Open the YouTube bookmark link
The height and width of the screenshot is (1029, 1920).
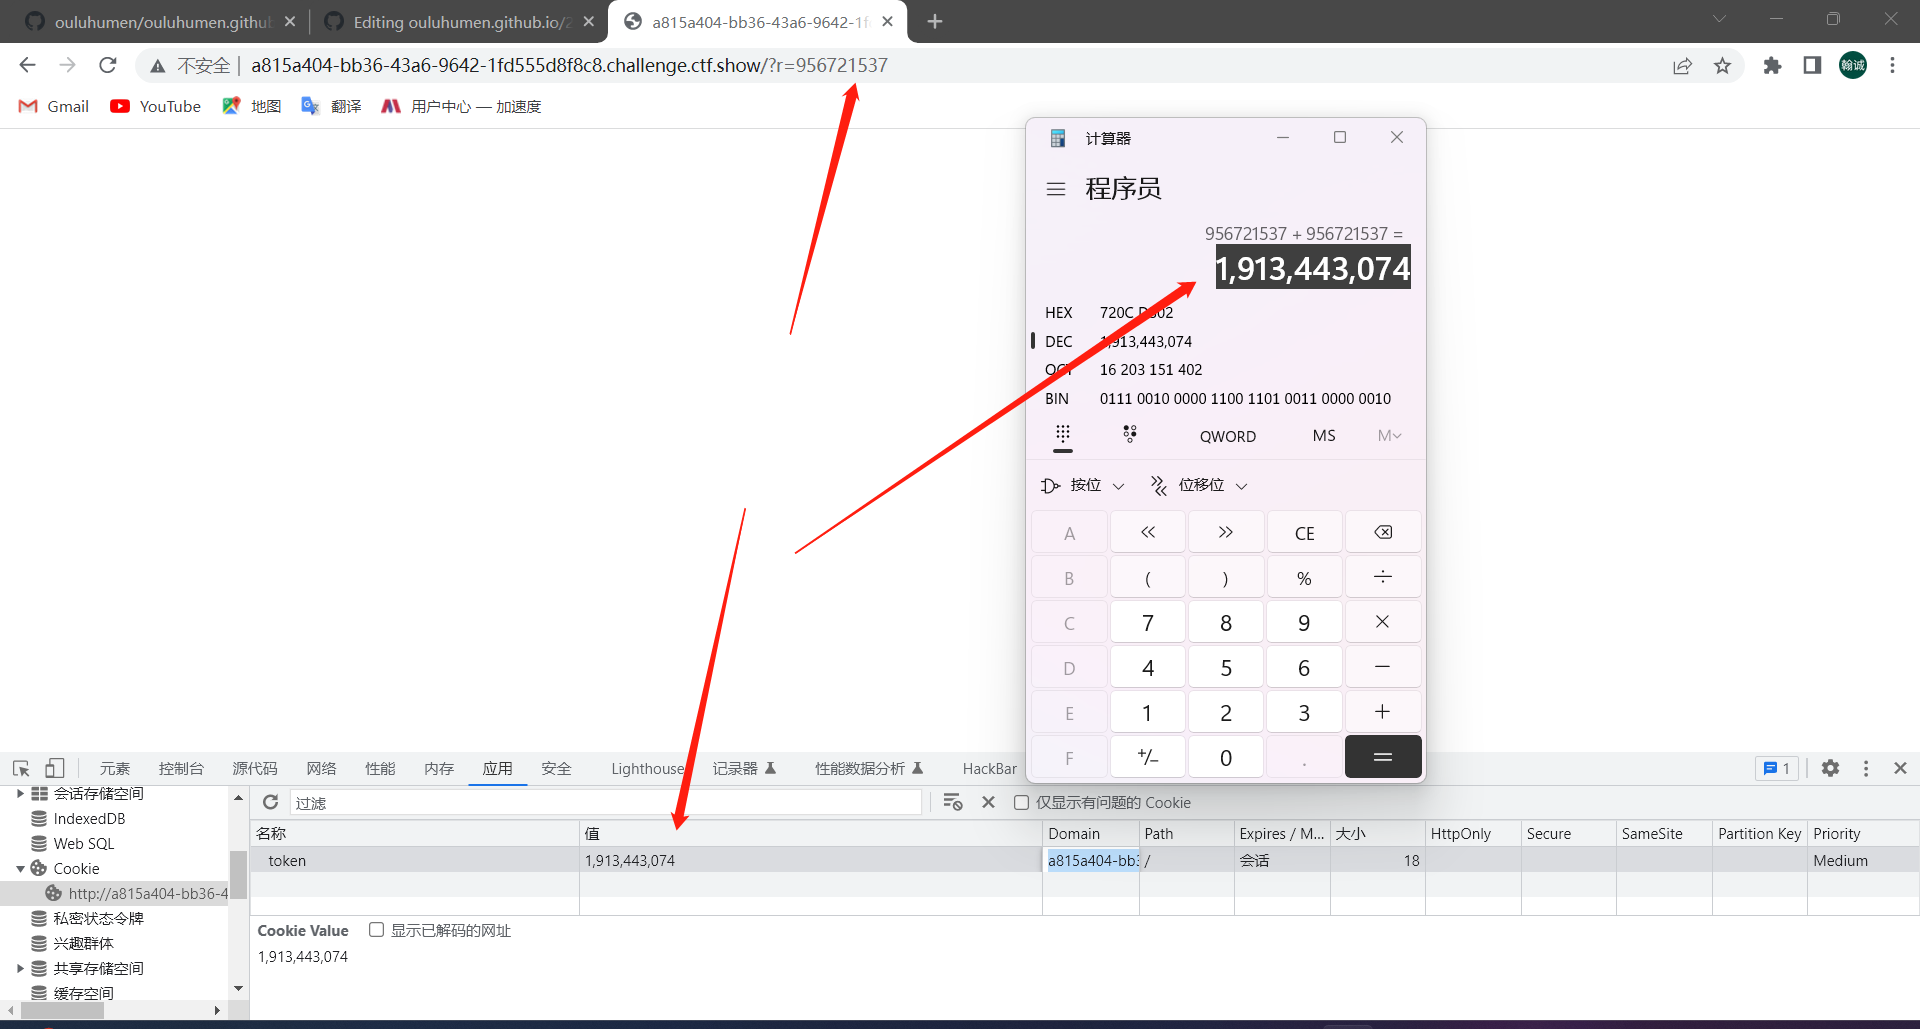pyautogui.click(x=156, y=106)
